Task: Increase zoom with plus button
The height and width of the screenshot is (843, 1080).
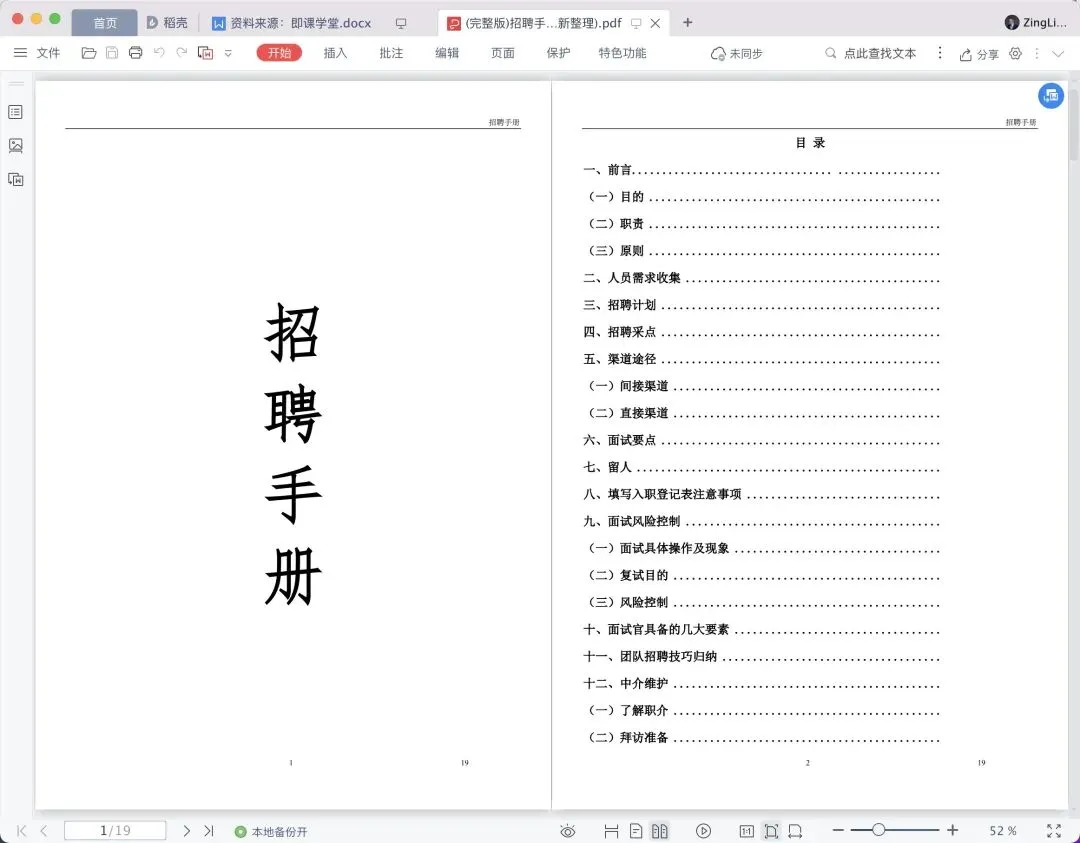Action: [953, 830]
